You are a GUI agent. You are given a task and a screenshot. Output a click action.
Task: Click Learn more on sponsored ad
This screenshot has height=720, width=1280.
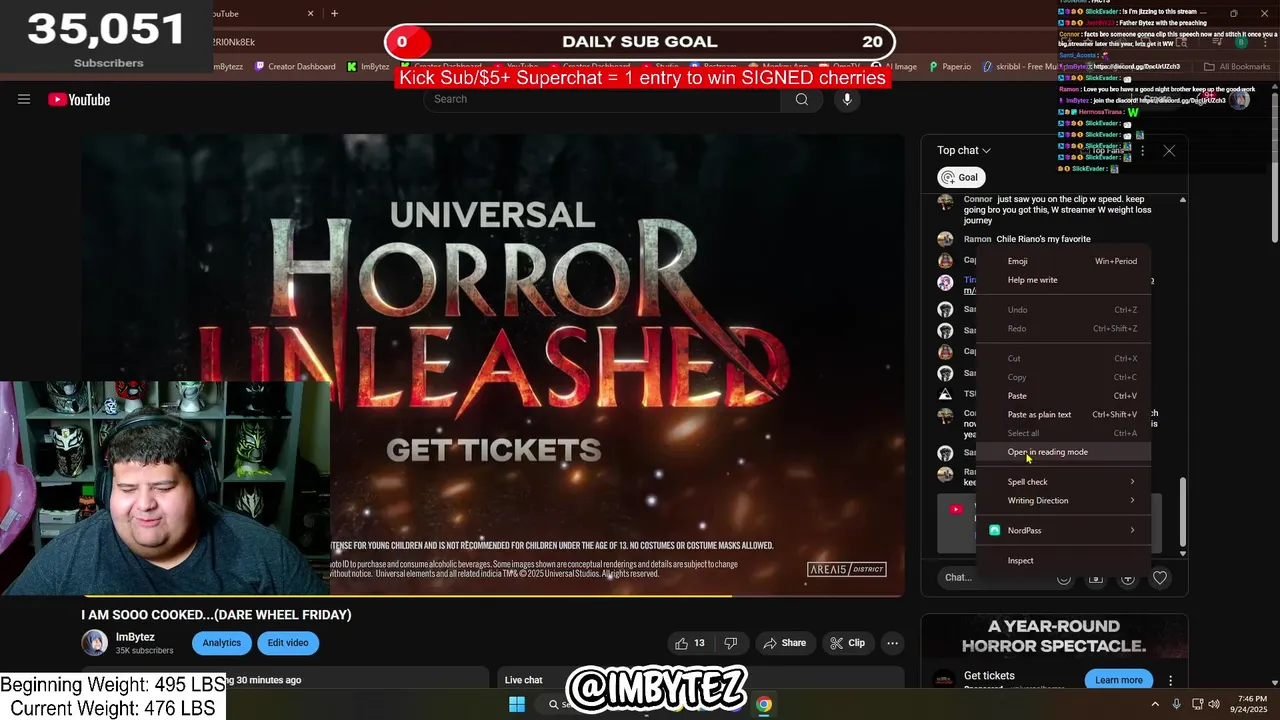[1118, 680]
